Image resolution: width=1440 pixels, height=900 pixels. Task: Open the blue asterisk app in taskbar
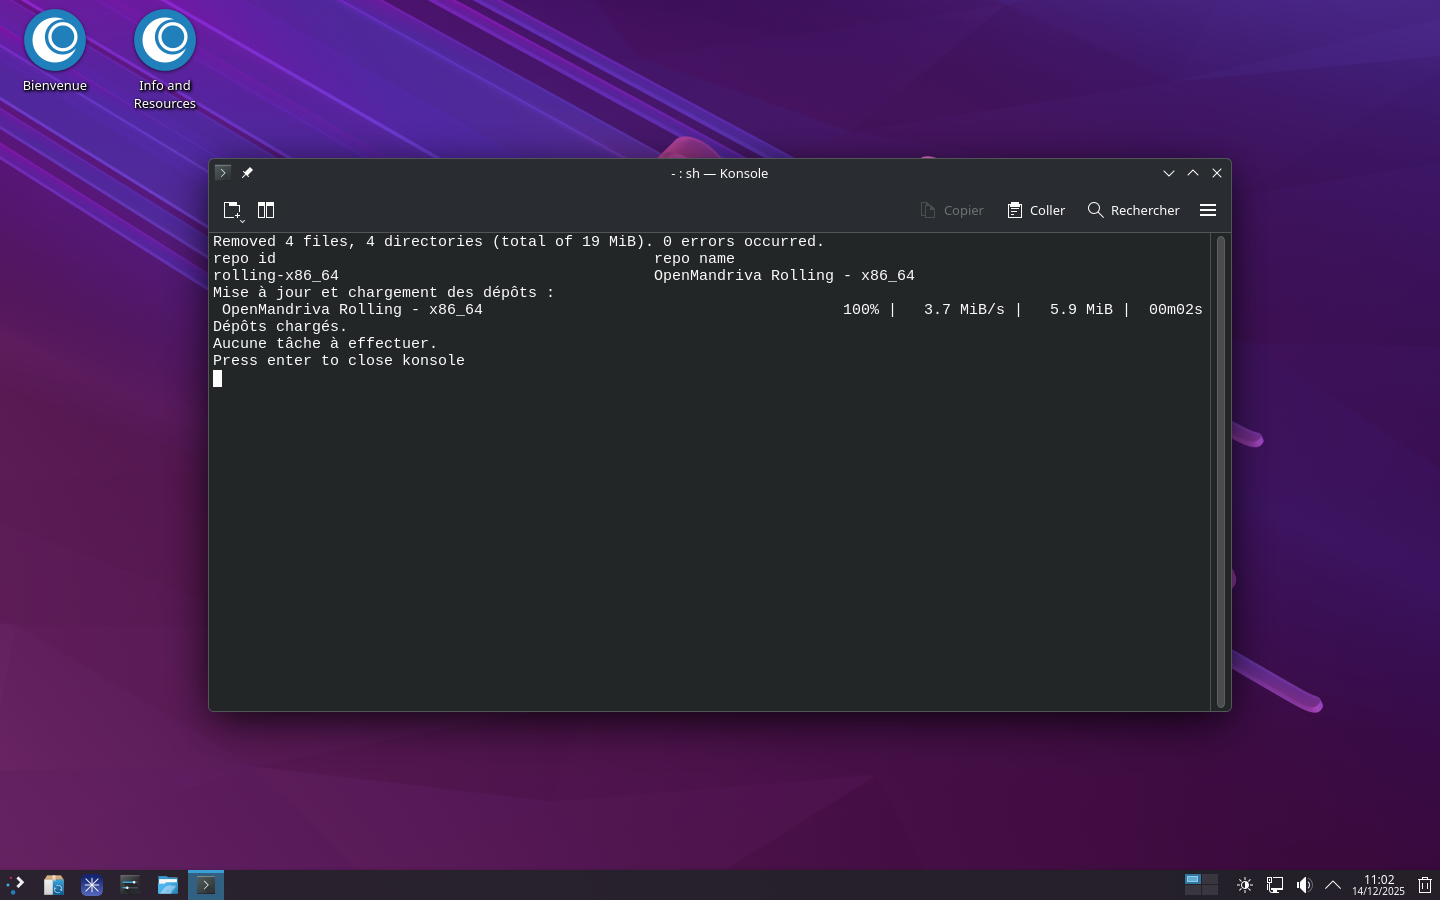pos(92,885)
